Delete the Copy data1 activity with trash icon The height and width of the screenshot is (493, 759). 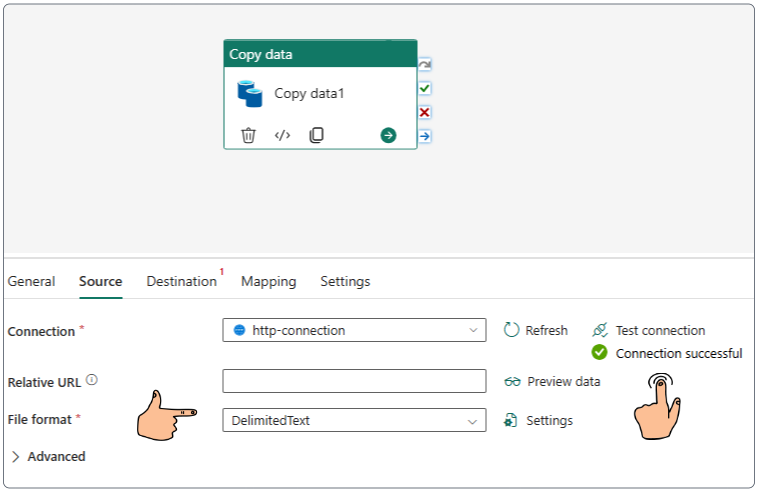click(x=248, y=135)
